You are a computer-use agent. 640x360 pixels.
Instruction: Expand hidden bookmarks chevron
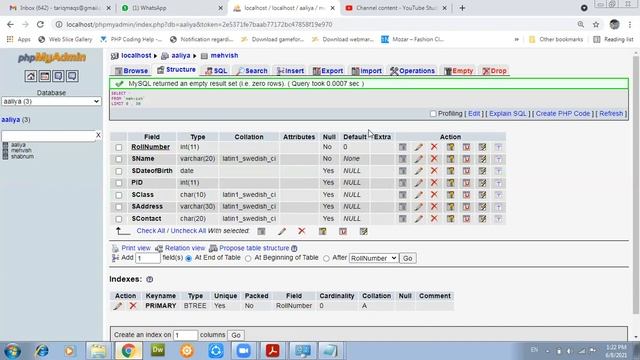(x=516, y=40)
